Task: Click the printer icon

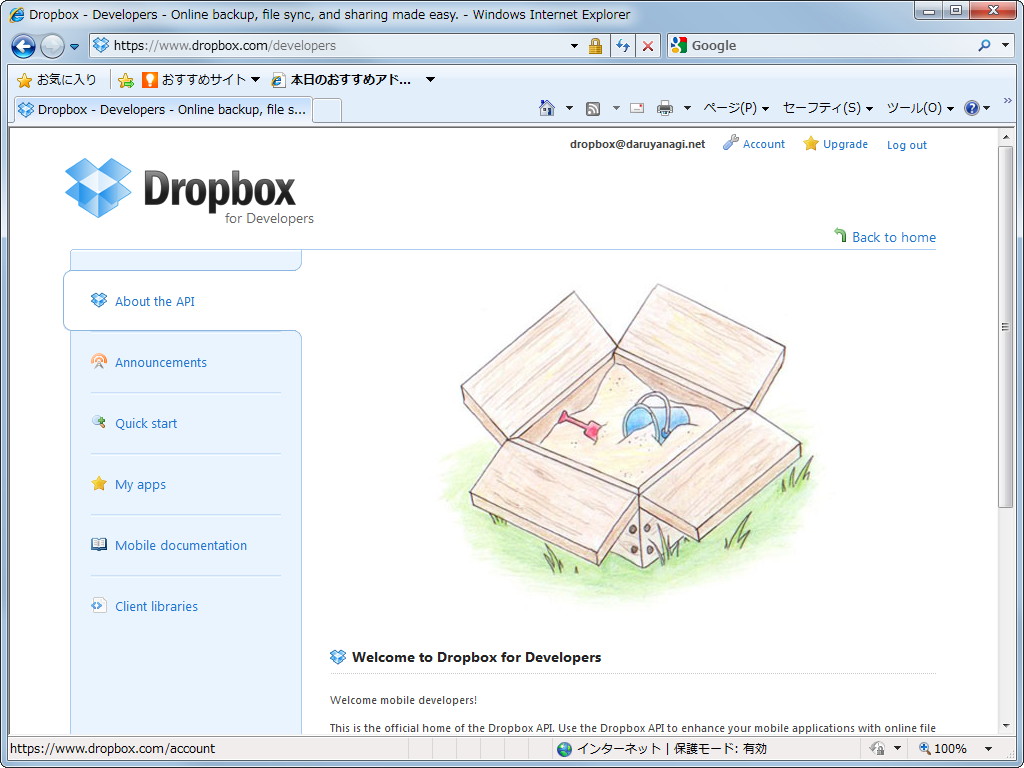Action: (665, 108)
